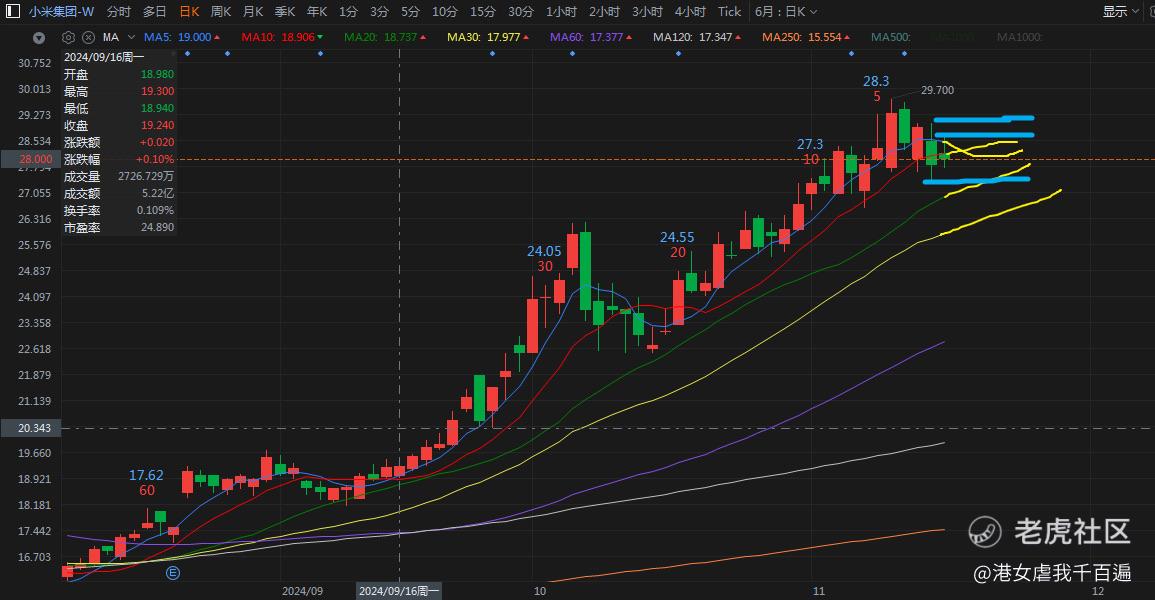
Task: Select the 季K quarterly candlestick tab
Action: tap(285, 12)
